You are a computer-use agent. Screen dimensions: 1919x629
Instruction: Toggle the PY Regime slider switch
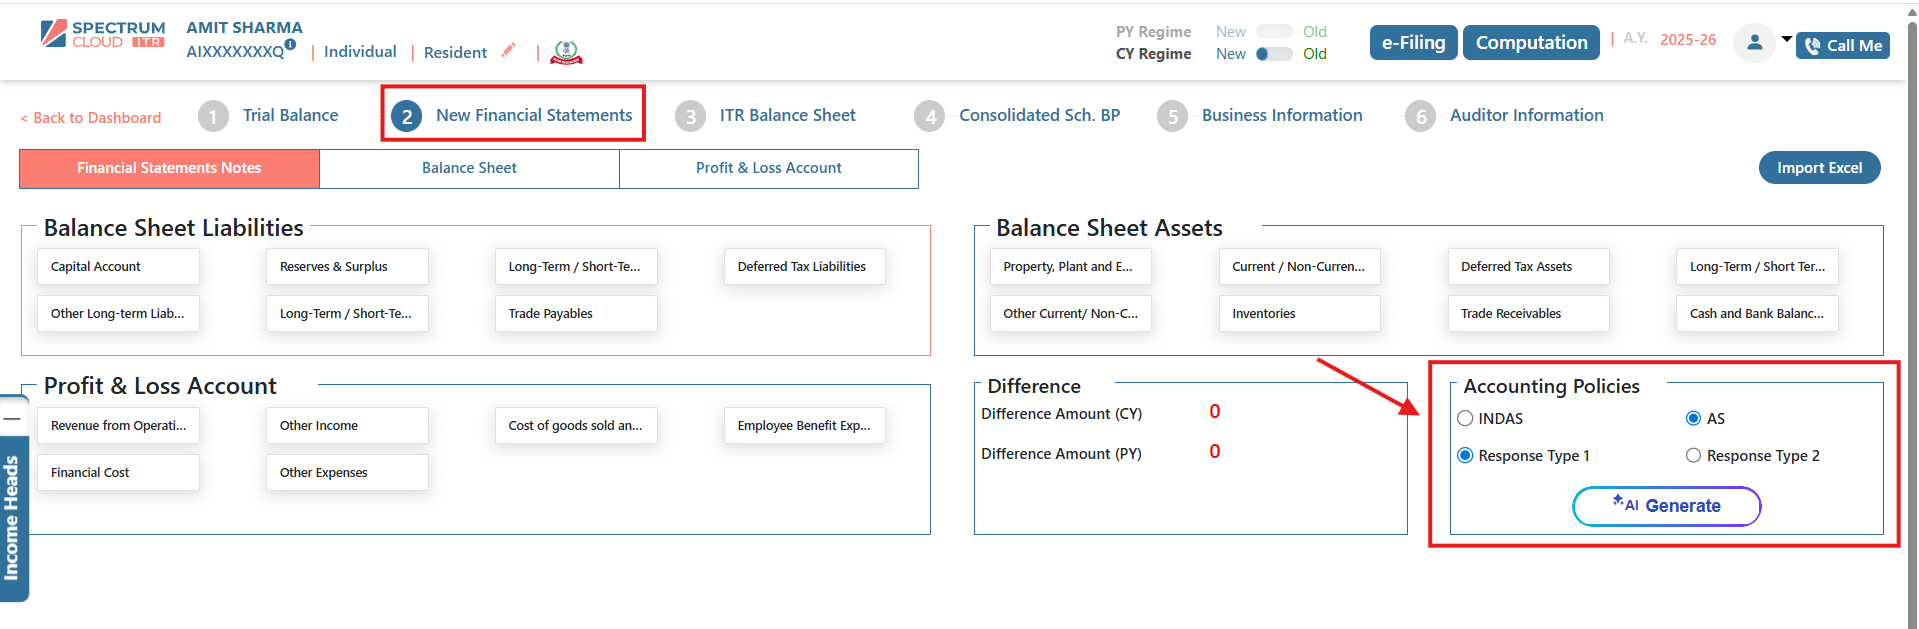(1274, 32)
